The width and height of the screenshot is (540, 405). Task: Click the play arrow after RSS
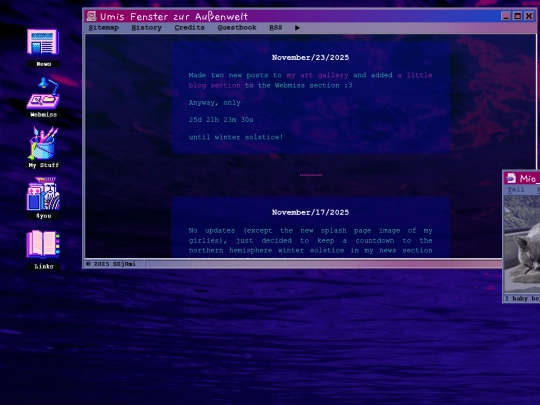pyautogui.click(x=297, y=28)
